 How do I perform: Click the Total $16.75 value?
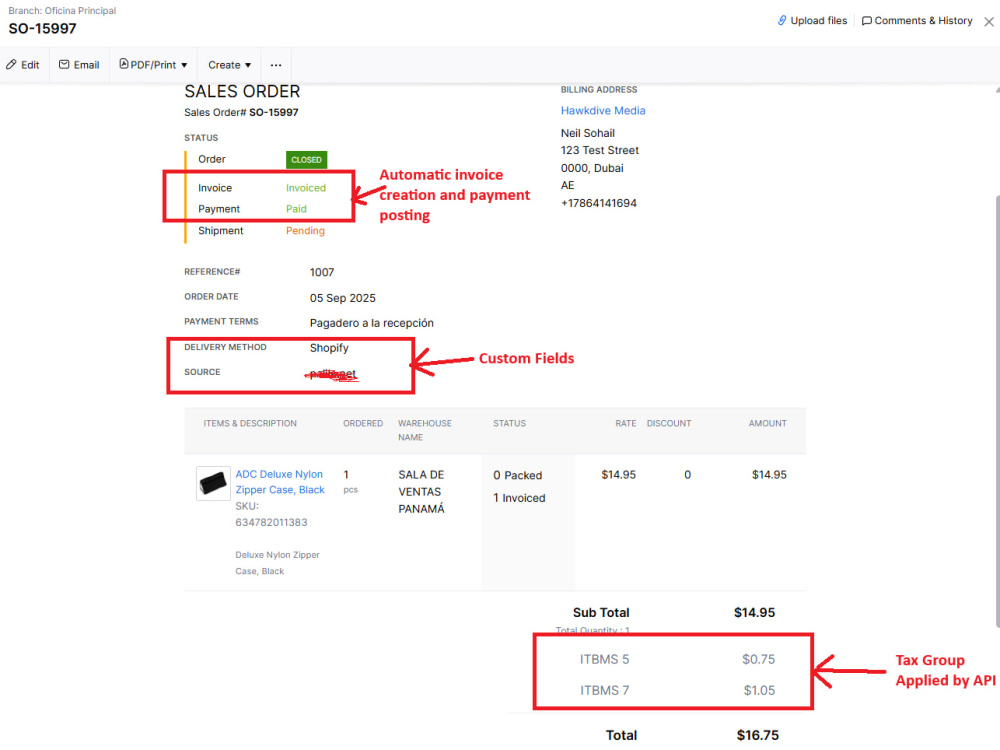click(x=758, y=735)
